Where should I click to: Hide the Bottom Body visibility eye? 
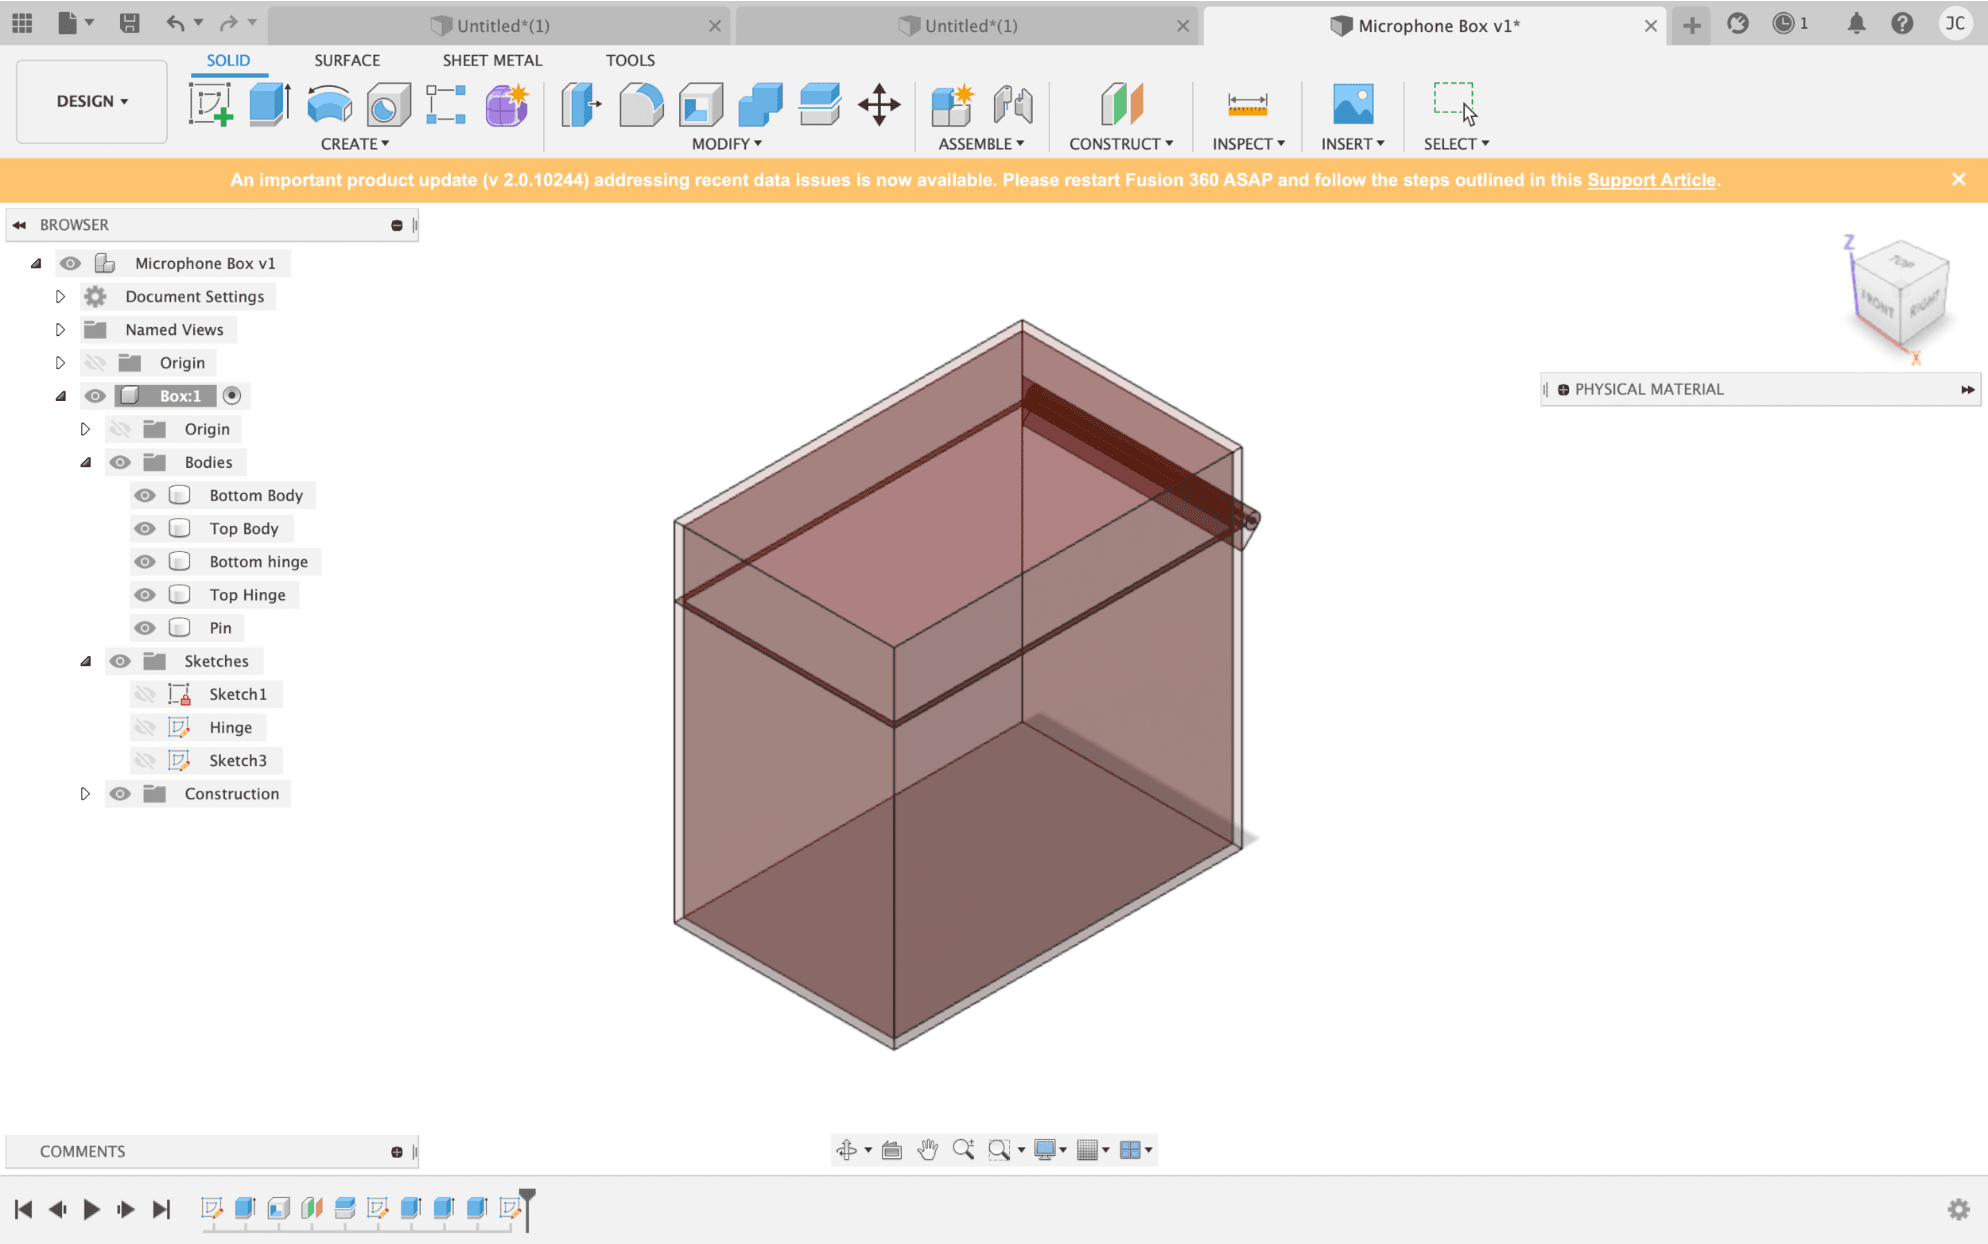pyautogui.click(x=145, y=495)
